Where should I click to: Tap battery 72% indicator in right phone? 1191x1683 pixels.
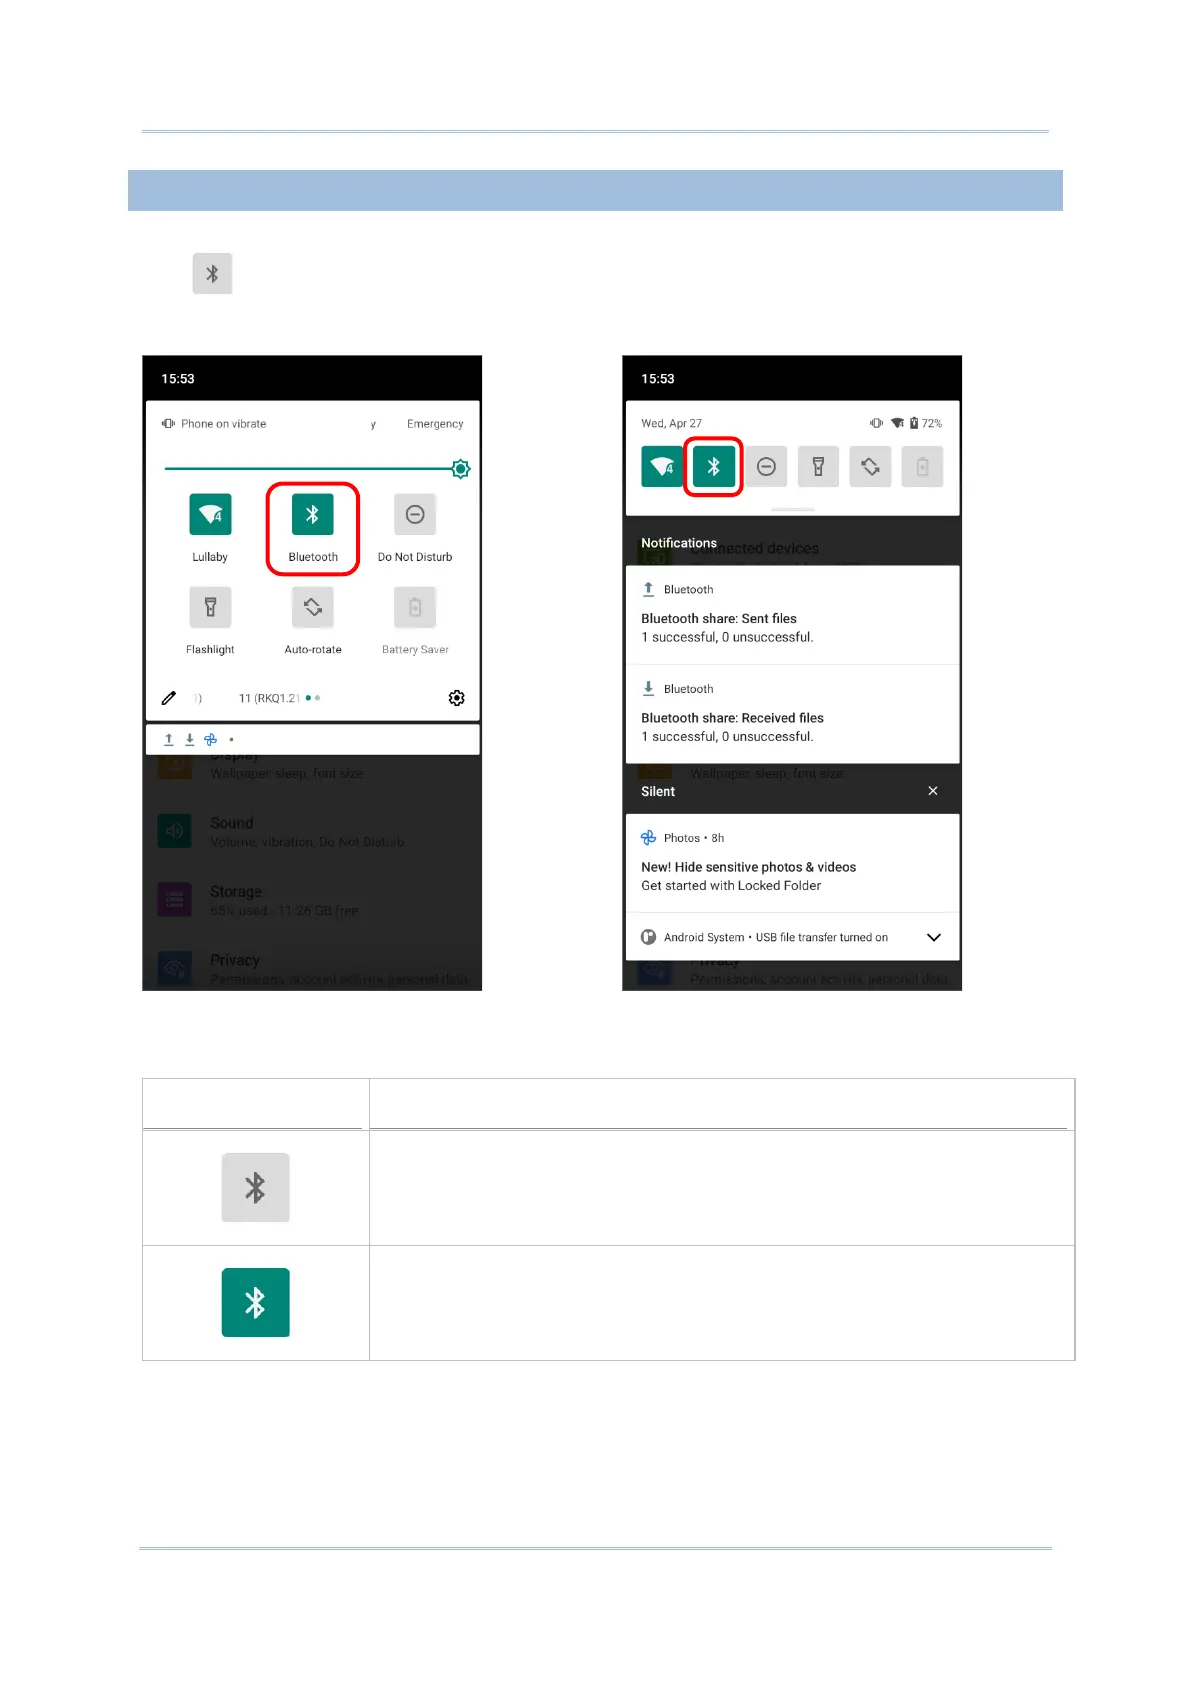click(926, 423)
